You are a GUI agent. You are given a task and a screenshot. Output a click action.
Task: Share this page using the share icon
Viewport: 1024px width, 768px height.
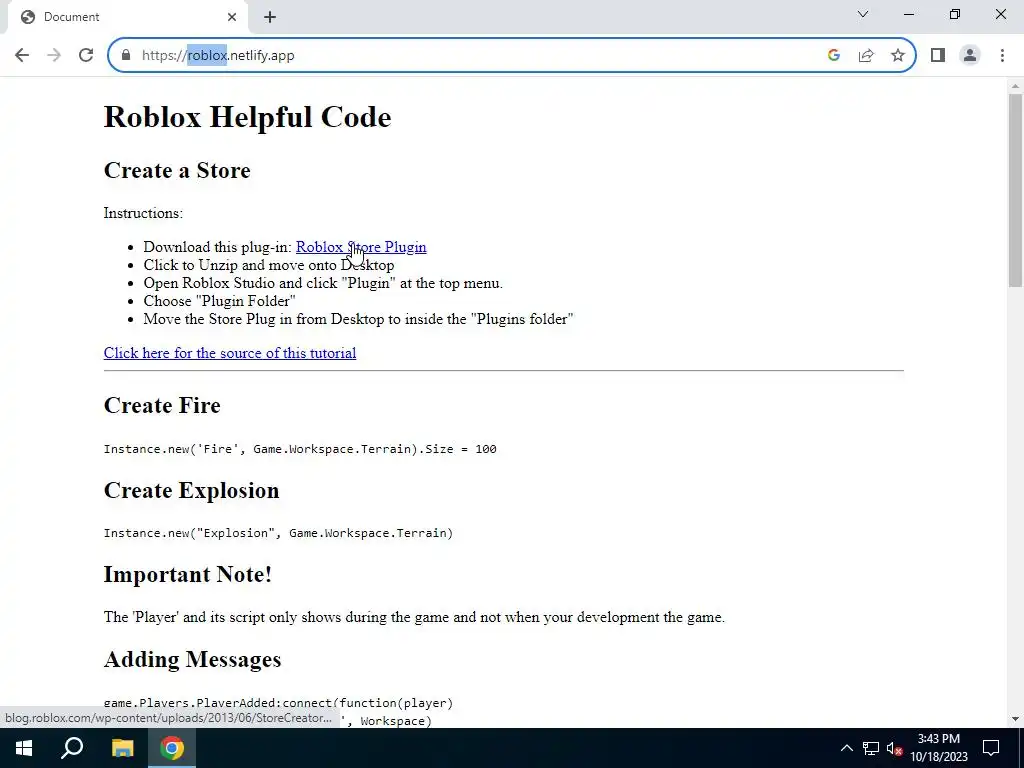(866, 56)
